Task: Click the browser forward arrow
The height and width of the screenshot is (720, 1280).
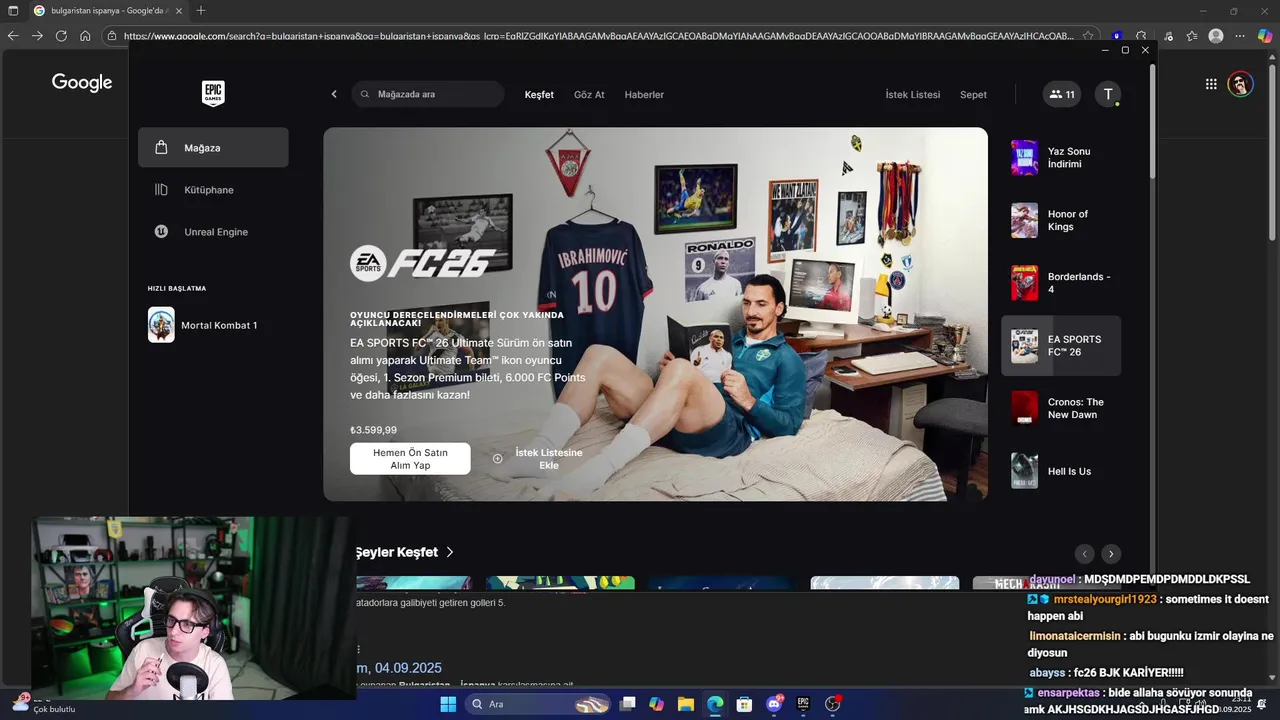Action: tap(37, 36)
